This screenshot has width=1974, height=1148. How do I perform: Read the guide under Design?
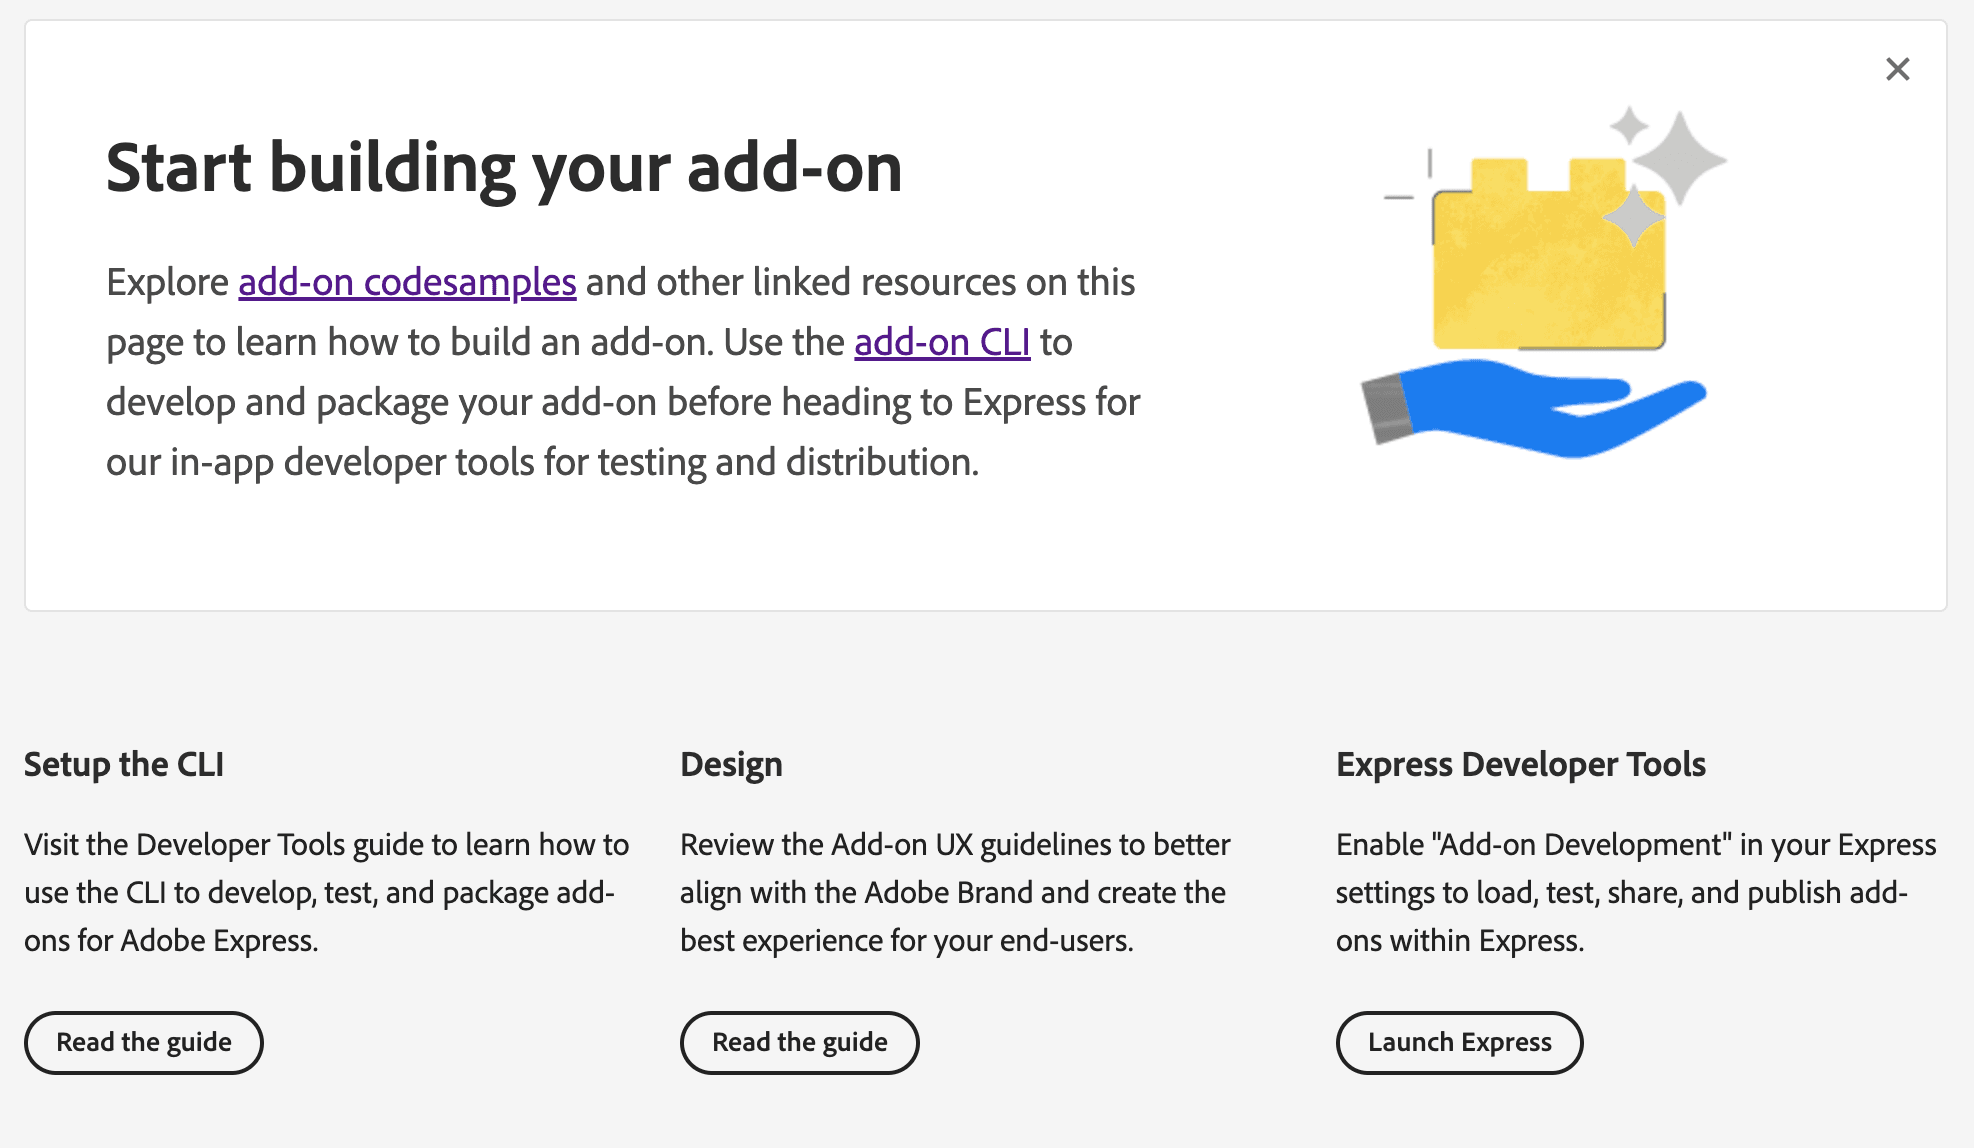tap(799, 1042)
